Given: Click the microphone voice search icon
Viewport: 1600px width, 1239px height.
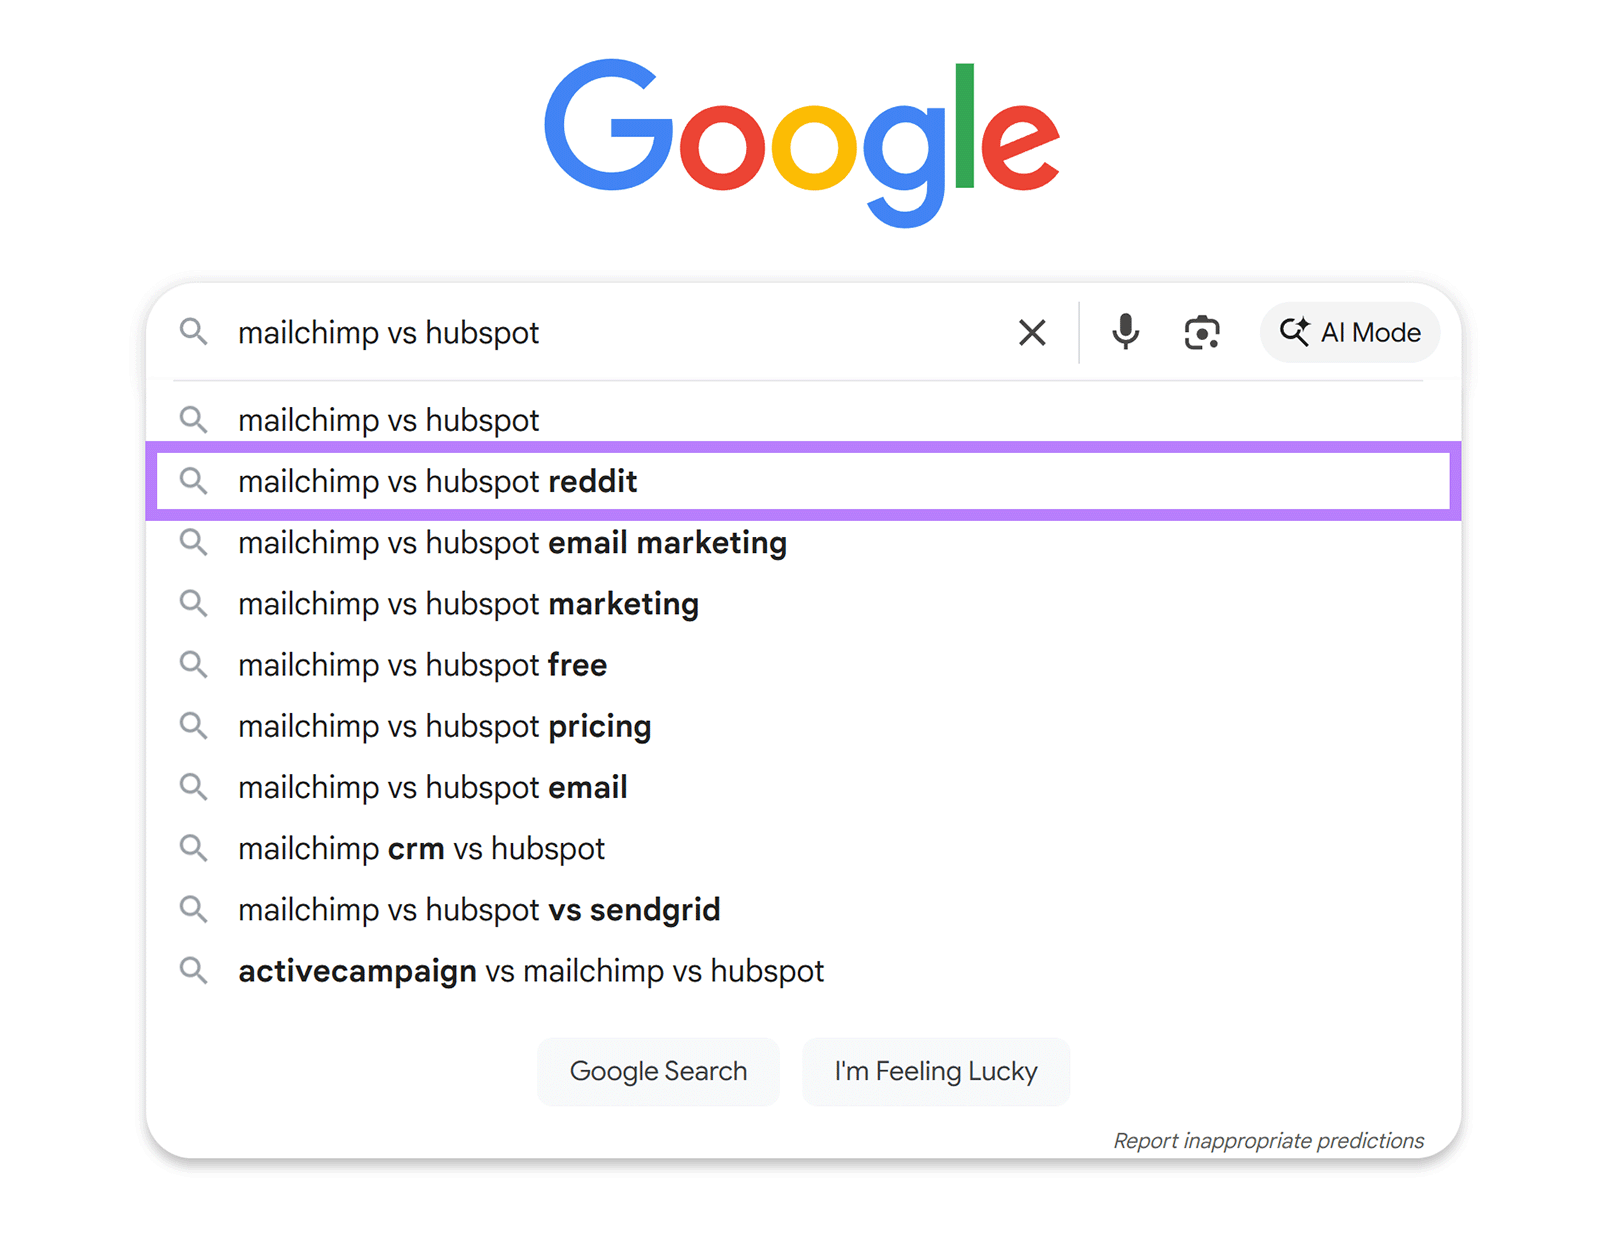Looking at the screenshot, I should pyautogui.click(x=1124, y=332).
